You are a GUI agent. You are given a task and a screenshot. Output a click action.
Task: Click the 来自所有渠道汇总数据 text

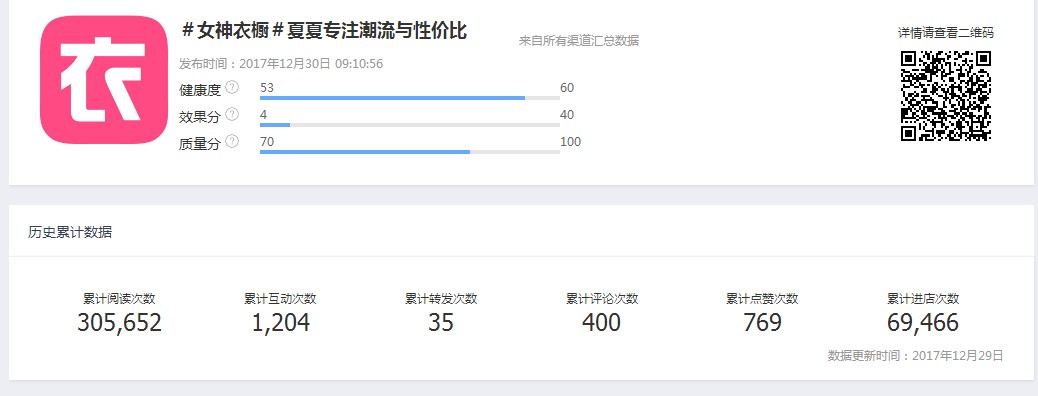pos(579,40)
